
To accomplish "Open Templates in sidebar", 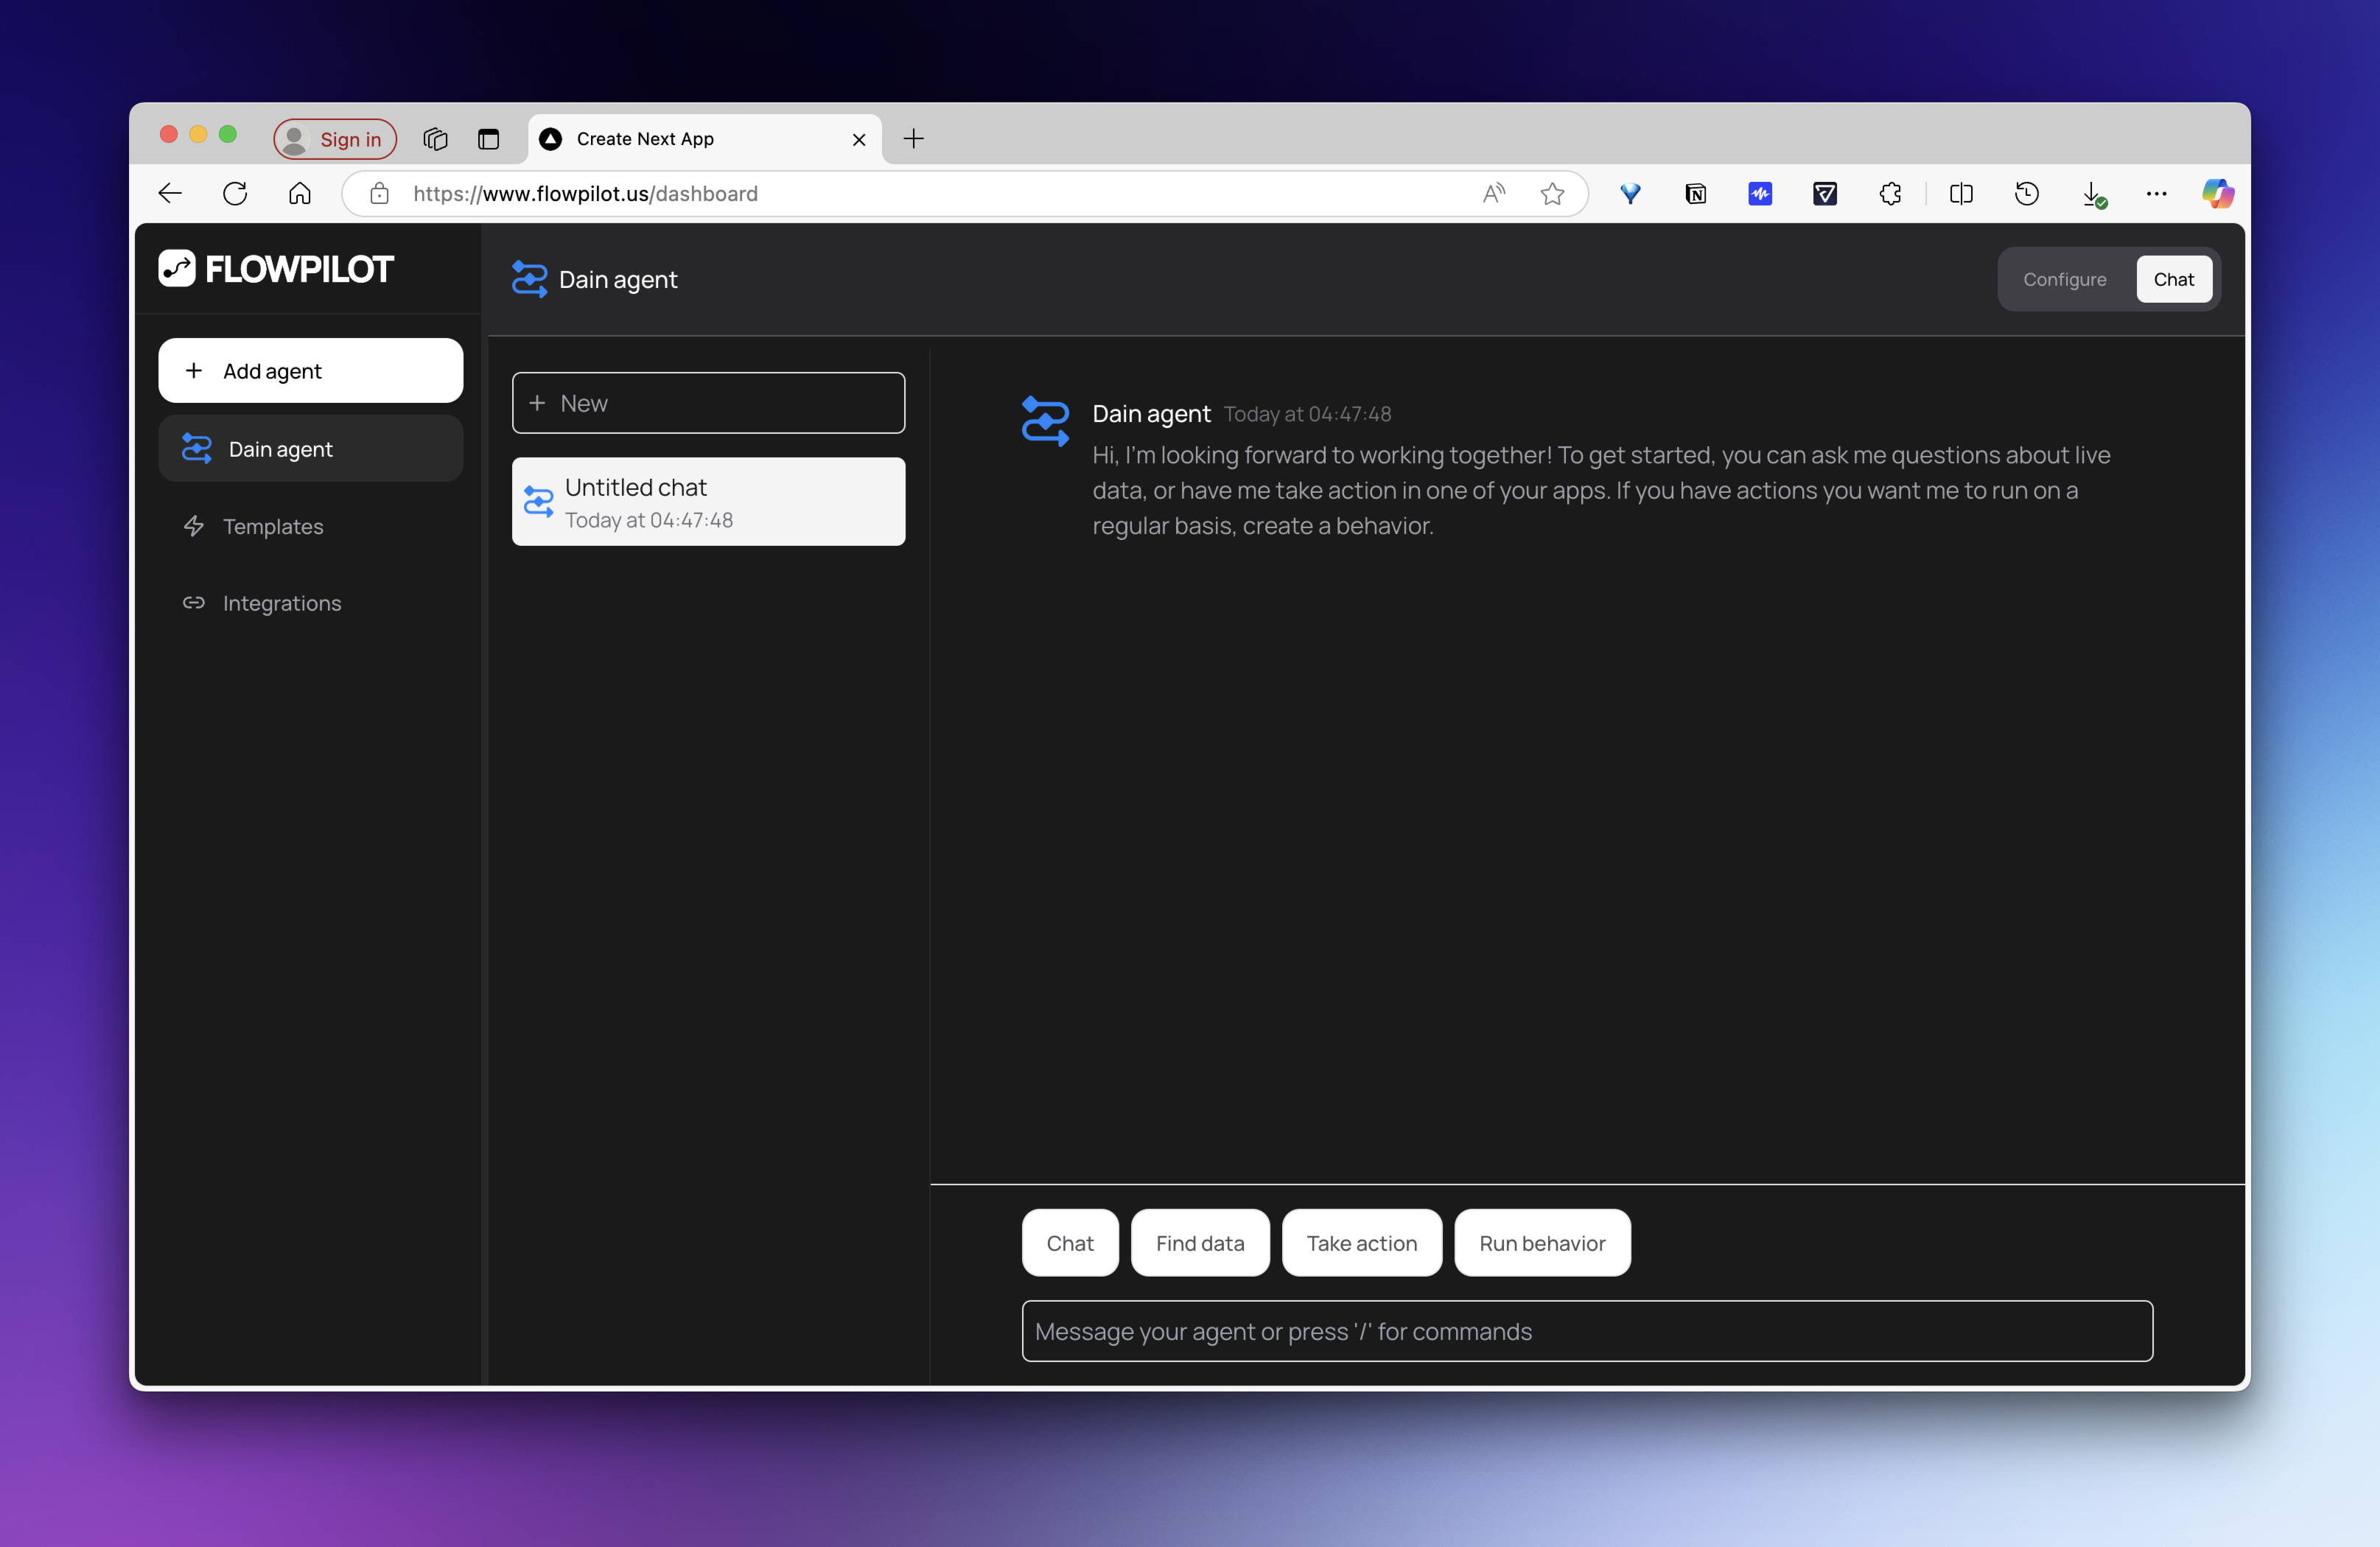I will pos(273,526).
